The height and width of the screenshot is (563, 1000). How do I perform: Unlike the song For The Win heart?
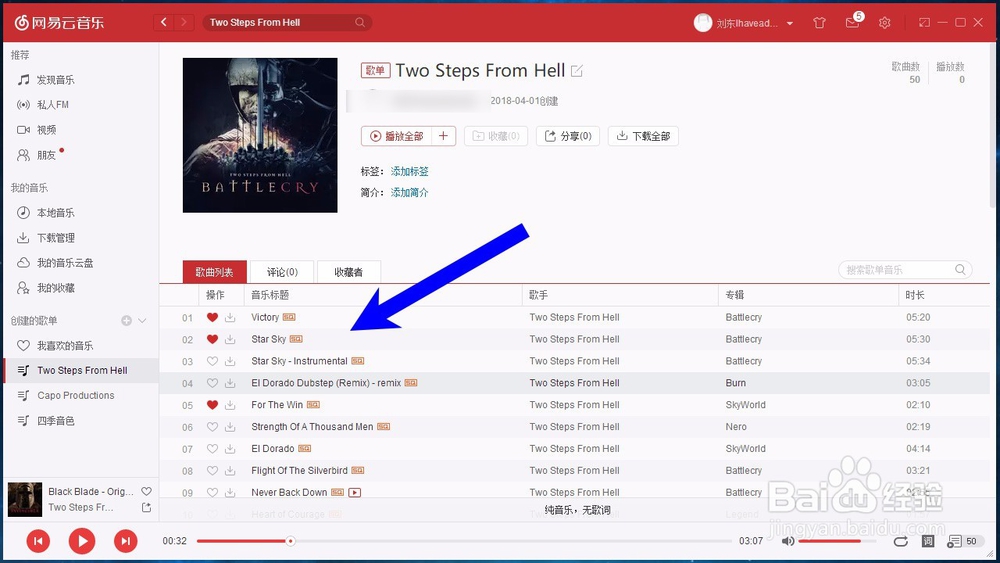[x=212, y=405]
